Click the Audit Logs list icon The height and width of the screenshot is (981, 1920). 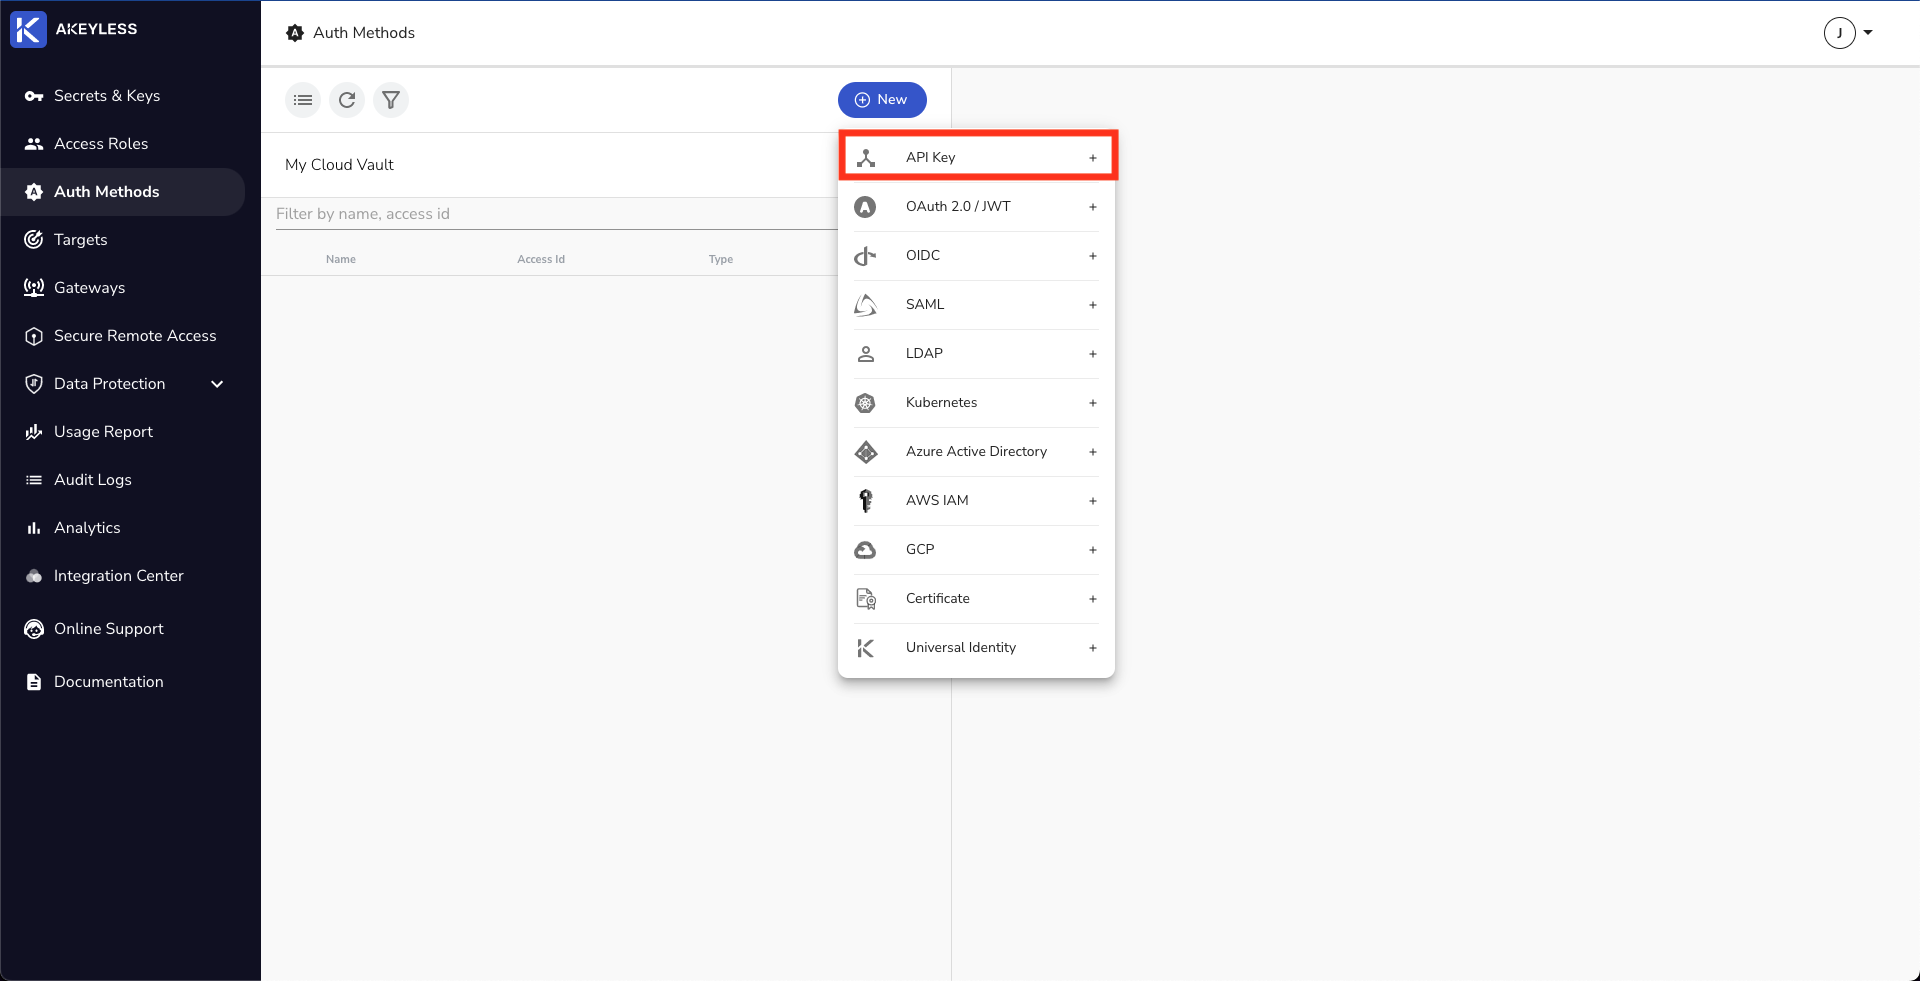34,480
